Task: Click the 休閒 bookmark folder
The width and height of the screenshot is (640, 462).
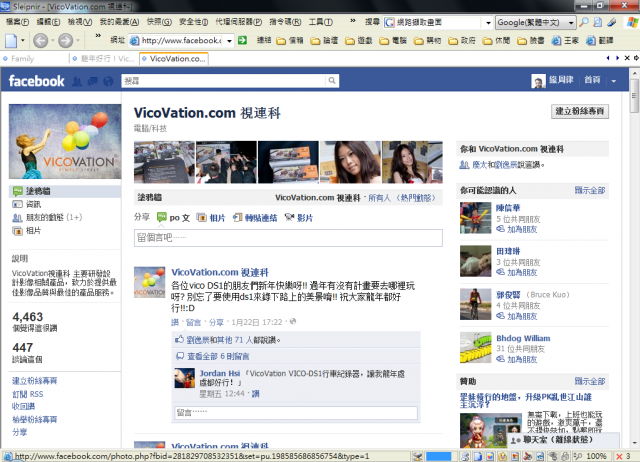Action: (496, 40)
